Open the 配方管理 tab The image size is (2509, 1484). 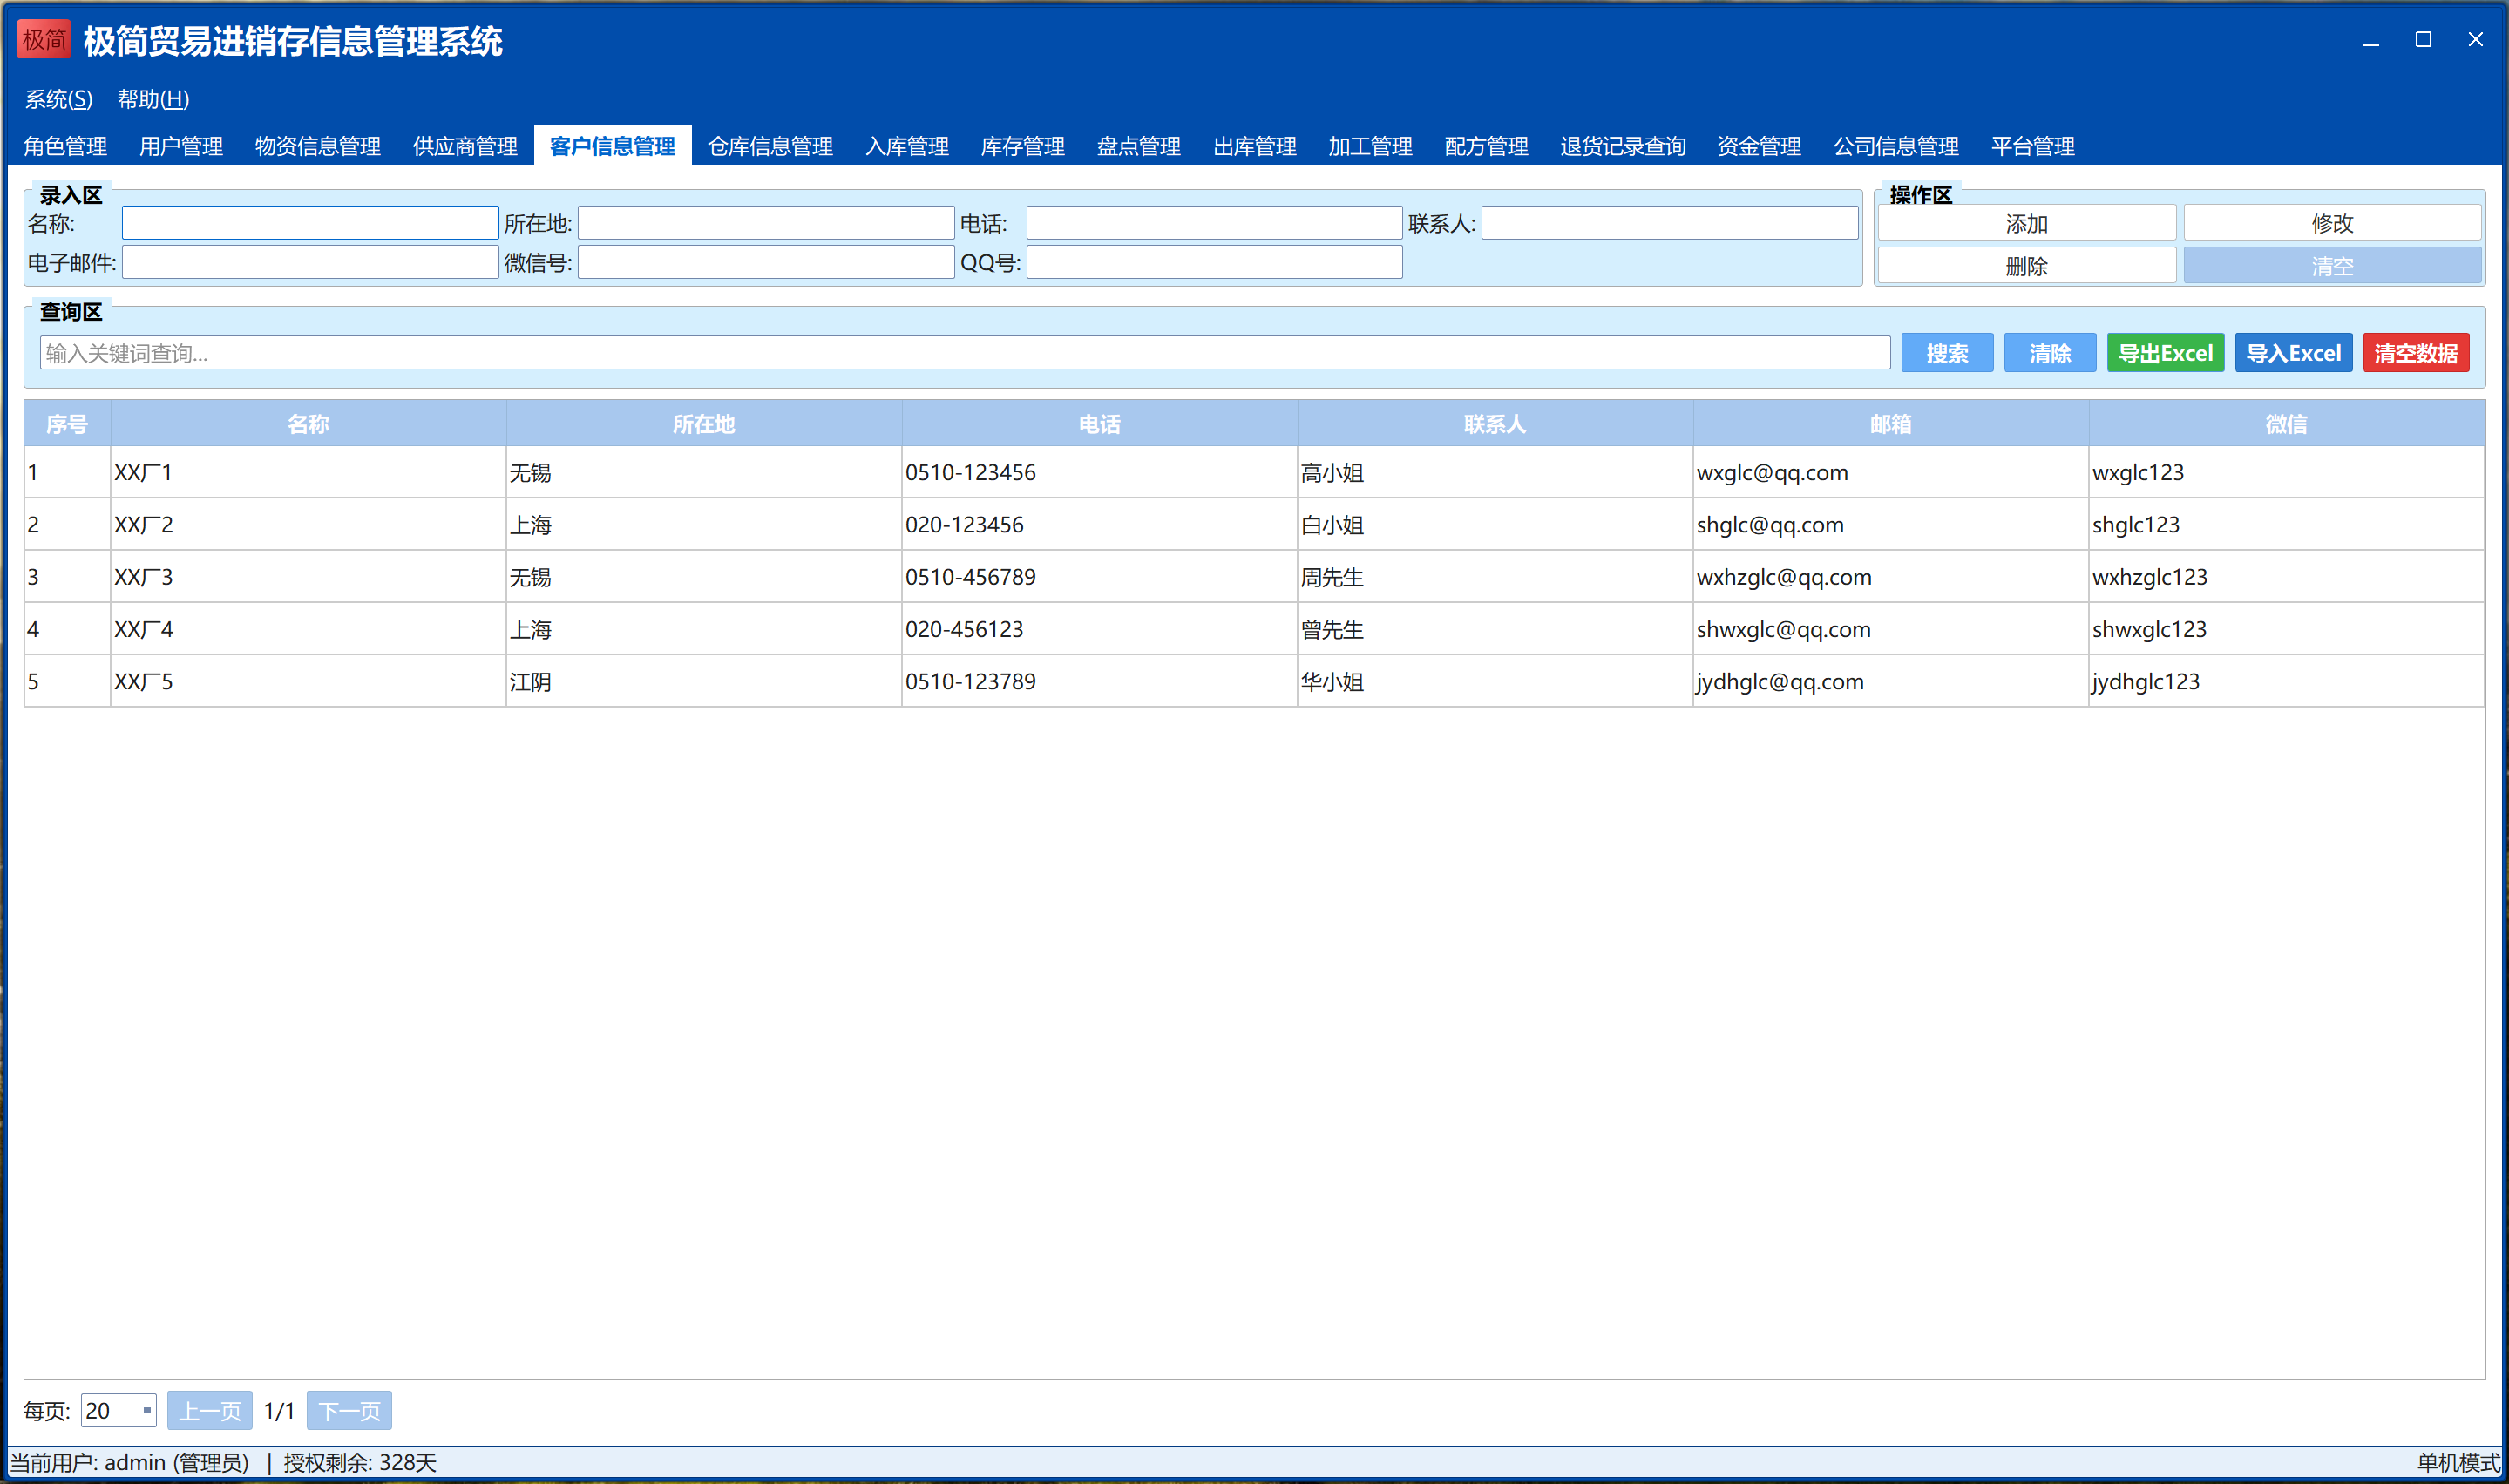1486,146
